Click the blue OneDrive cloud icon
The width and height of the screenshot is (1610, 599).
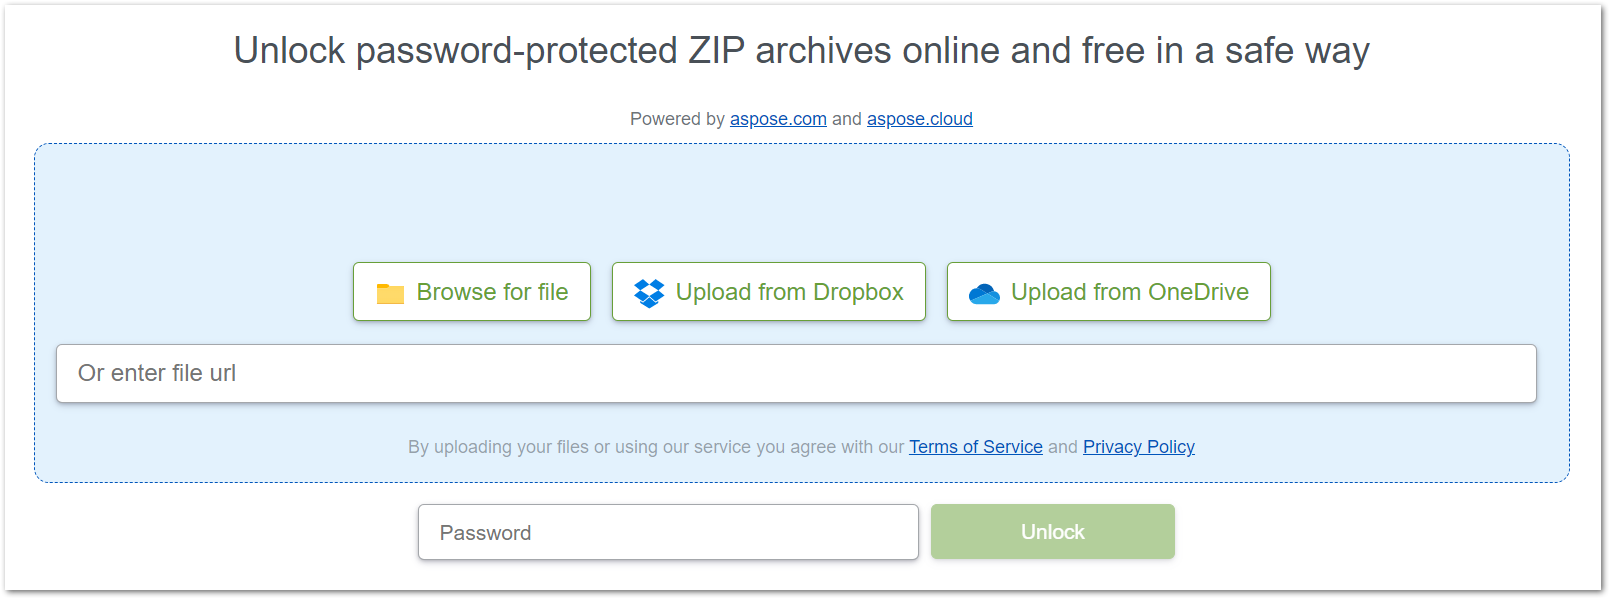click(x=984, y=291)
